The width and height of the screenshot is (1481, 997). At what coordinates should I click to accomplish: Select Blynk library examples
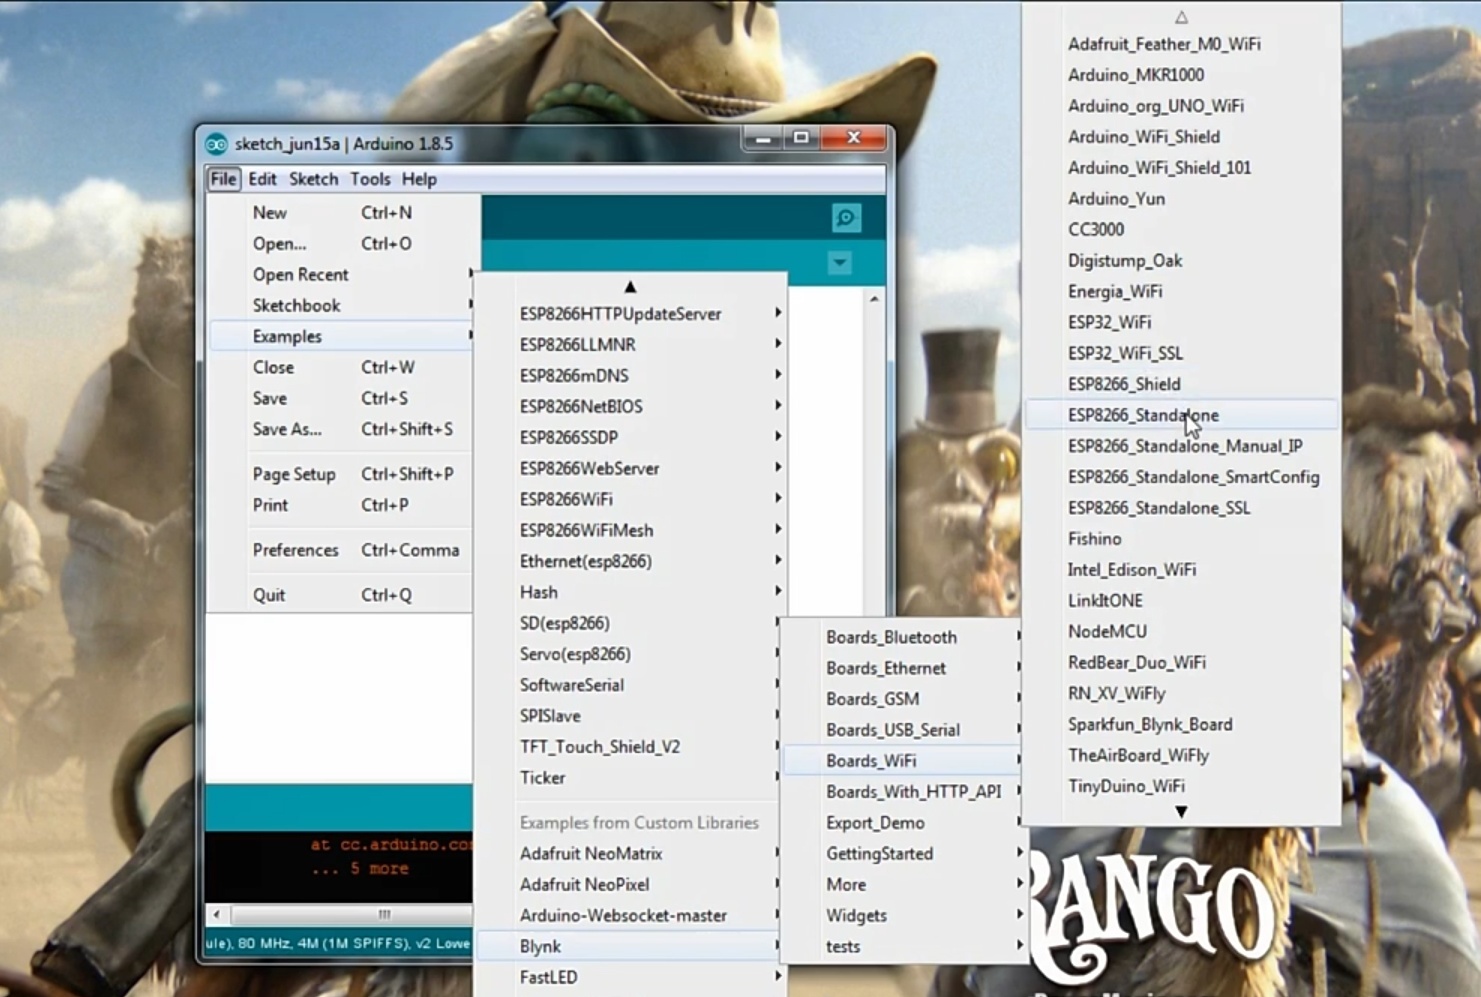pos(628,947)
